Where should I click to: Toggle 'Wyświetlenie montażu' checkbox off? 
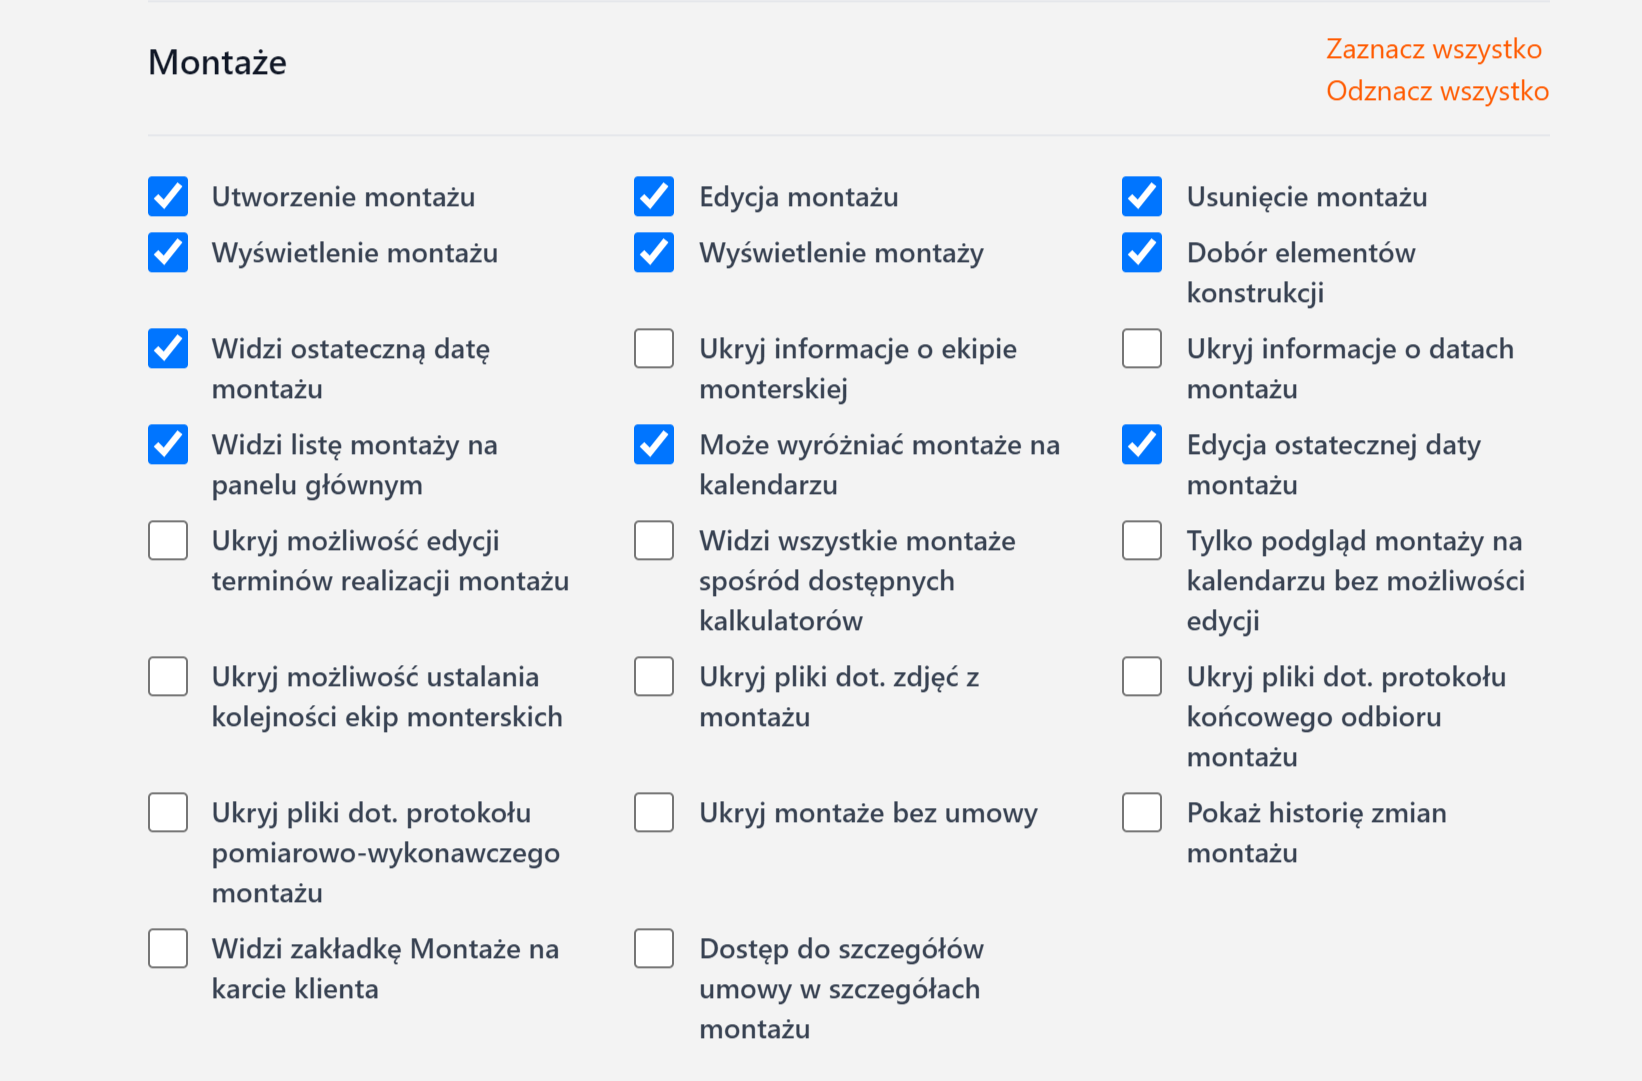point(168,253)
